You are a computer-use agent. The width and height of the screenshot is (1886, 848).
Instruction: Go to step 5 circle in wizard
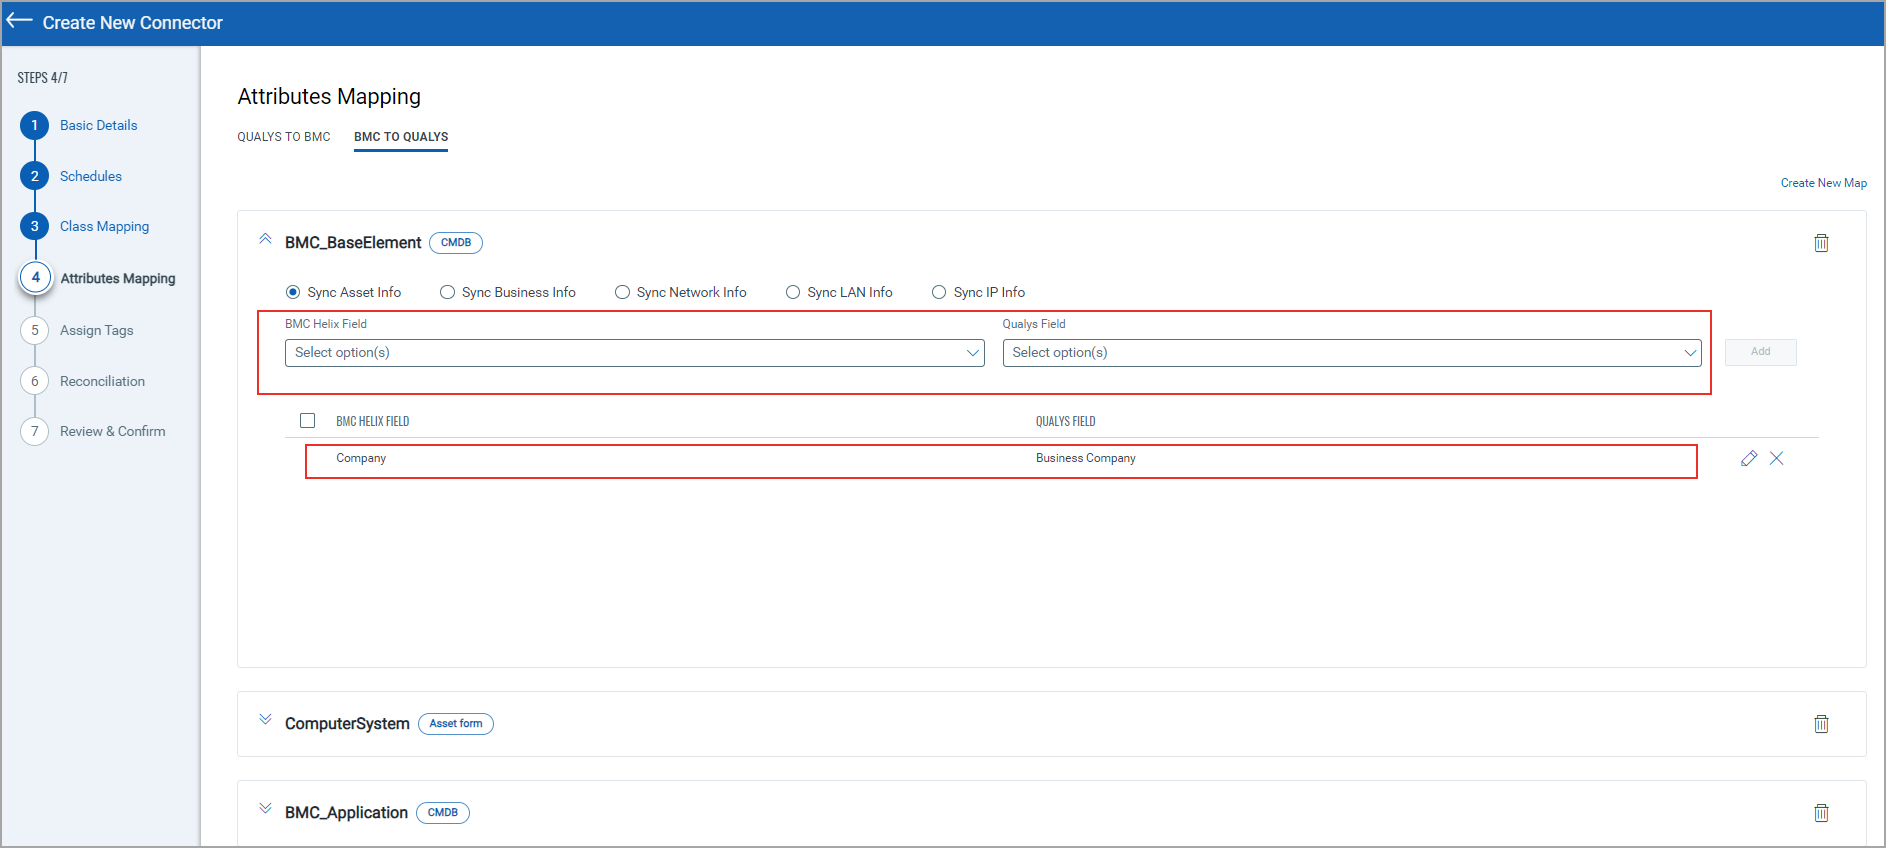[x=35, y=330]
